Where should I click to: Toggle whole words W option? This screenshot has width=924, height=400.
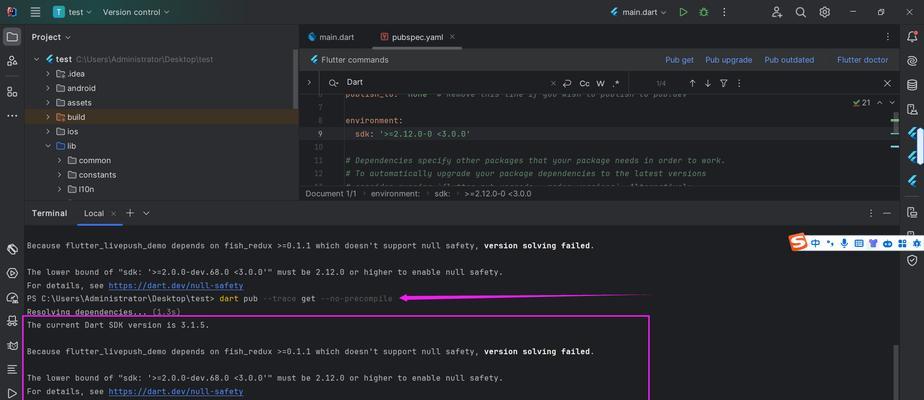point(600,83)
